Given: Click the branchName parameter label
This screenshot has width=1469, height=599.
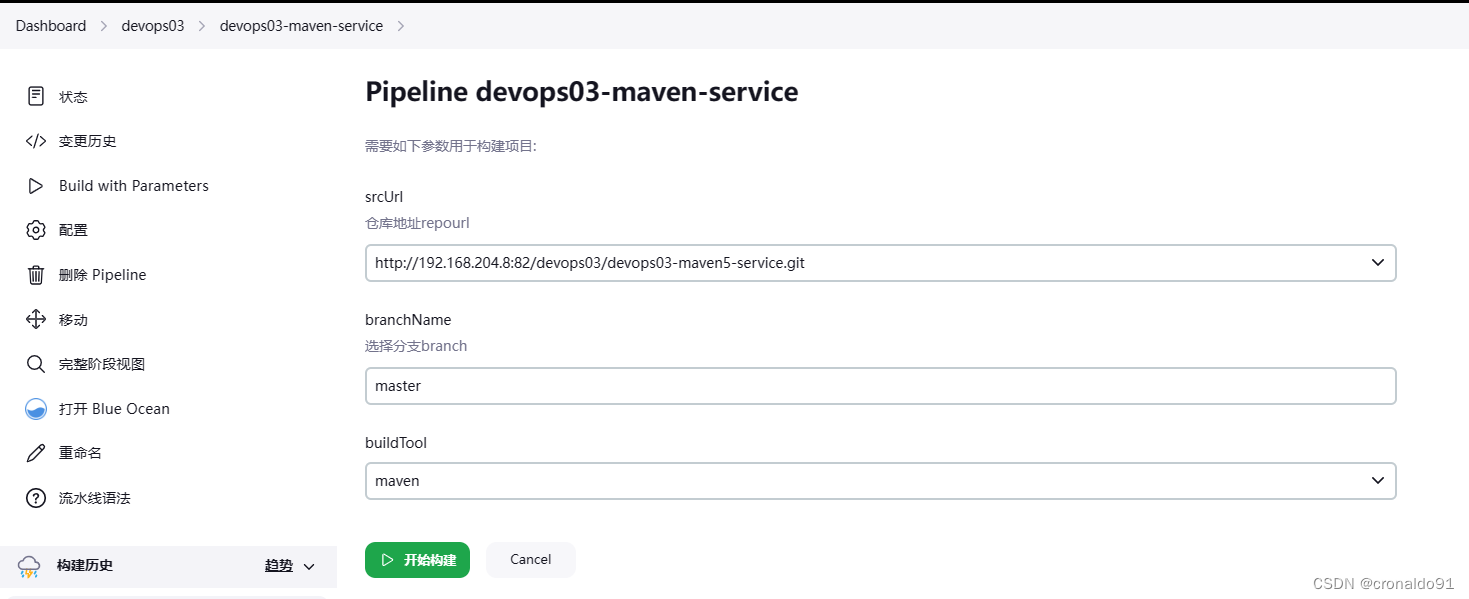Looking at the screenshot, I should (408, 320).
